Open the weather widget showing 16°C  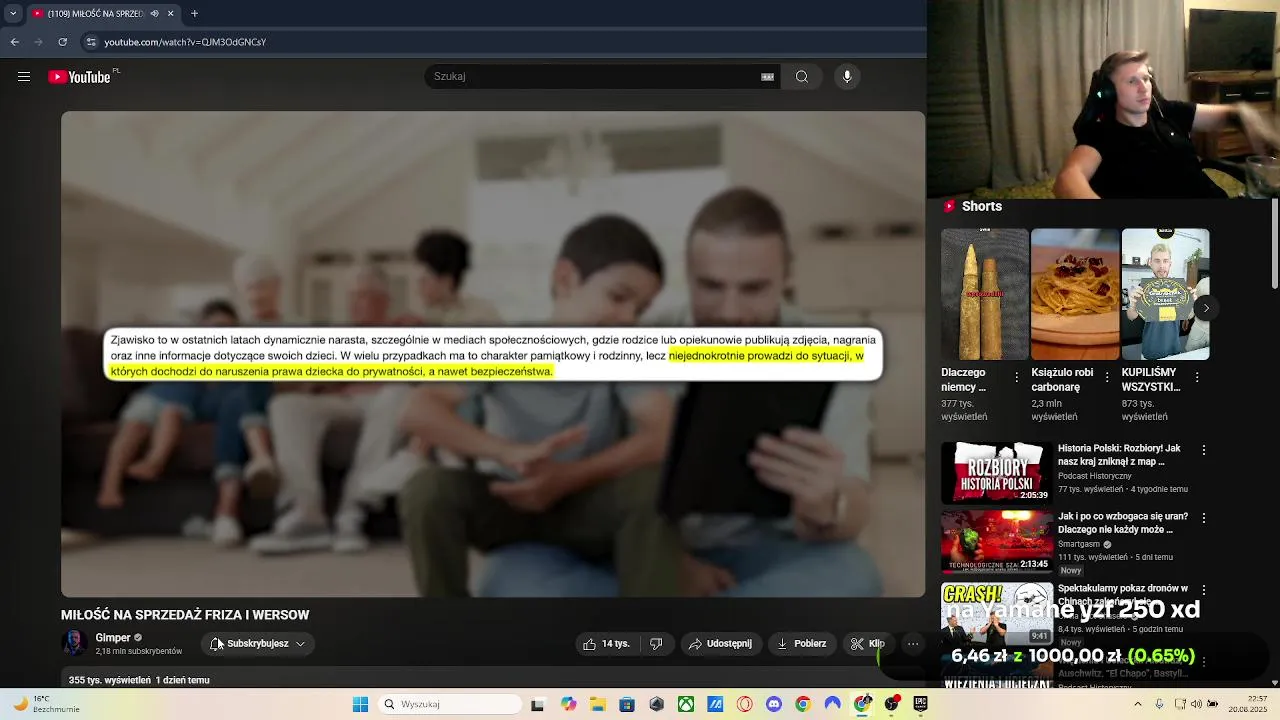[45, 704]
